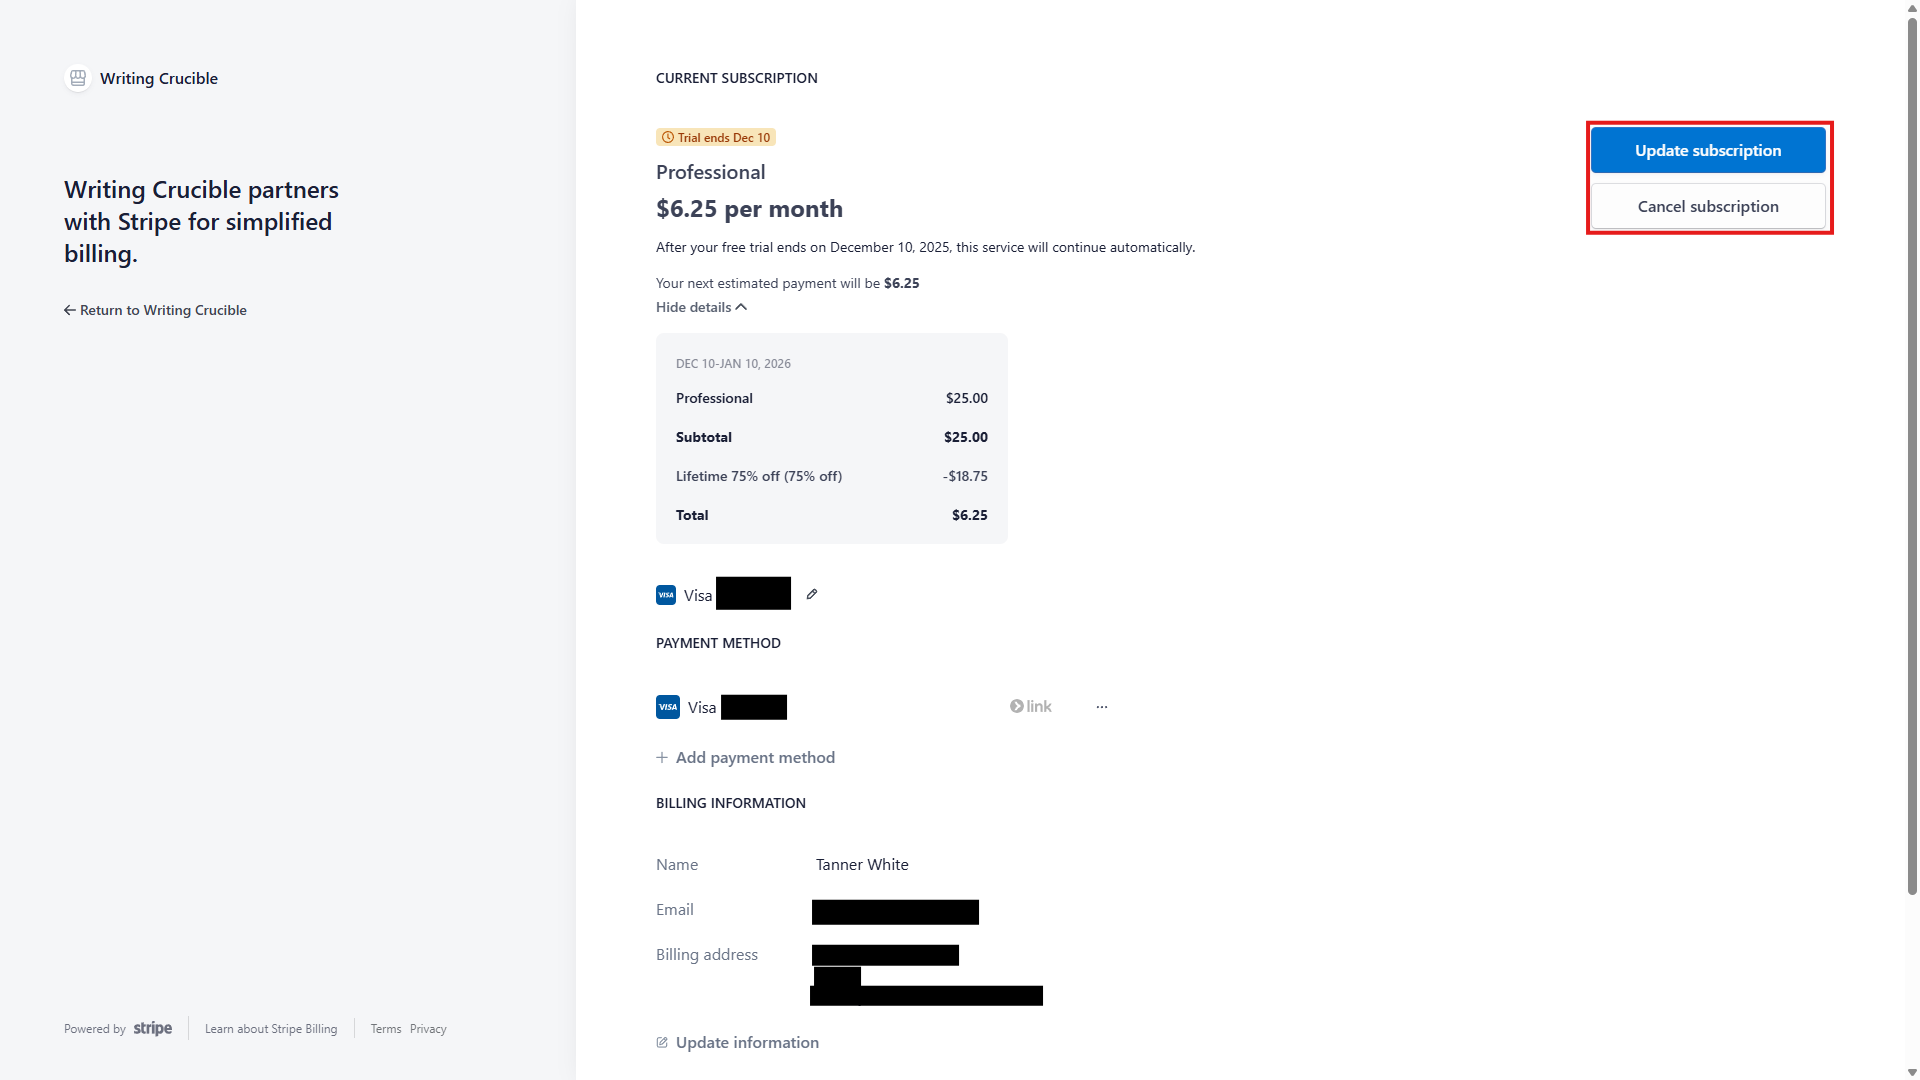Click Update subscription
Image resolution: width=1920 pixels, height=1080 pixels.
(x=1708, y=149)
